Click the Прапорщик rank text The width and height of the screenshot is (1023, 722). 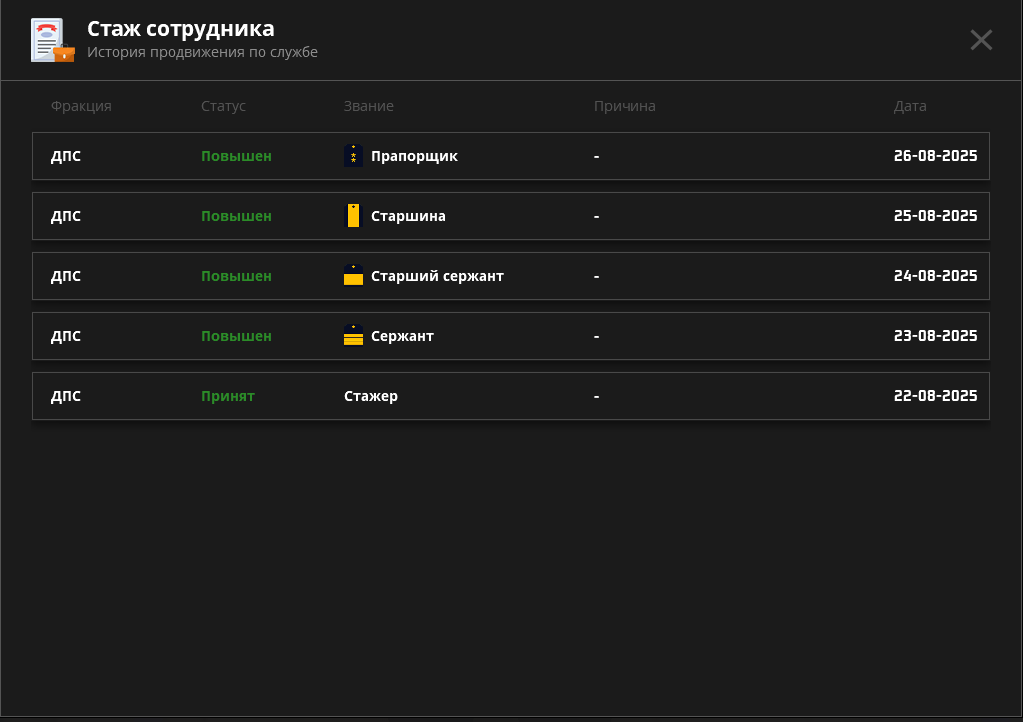(x=414, y=157)
